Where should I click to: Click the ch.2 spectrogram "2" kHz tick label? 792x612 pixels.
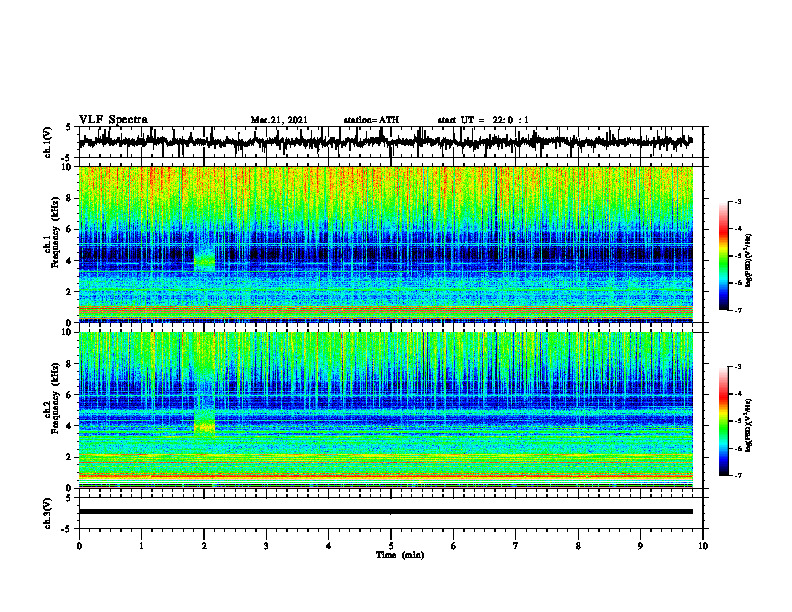point(70,457)
